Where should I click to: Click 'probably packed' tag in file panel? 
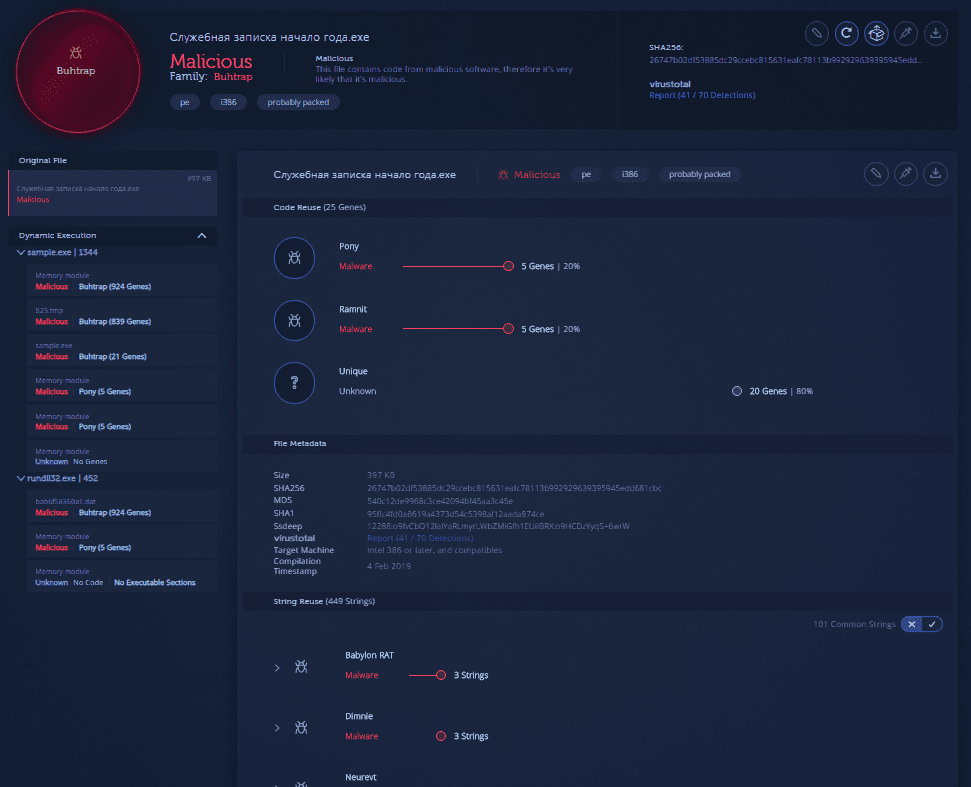pos(699,175)
